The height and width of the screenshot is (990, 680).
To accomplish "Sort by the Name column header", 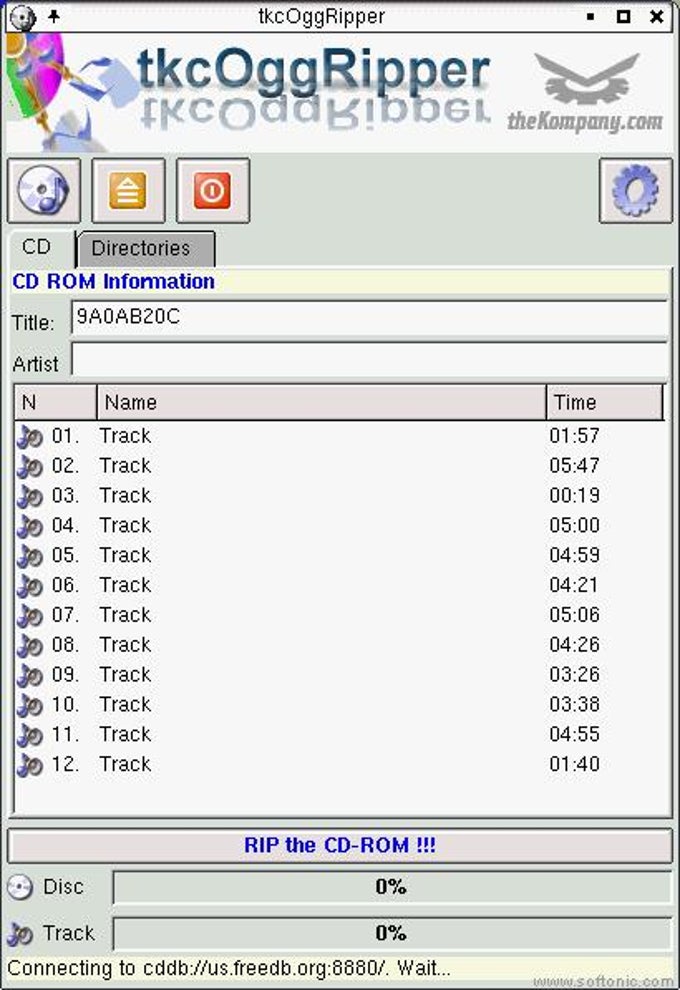I will [x=321, y=402].
